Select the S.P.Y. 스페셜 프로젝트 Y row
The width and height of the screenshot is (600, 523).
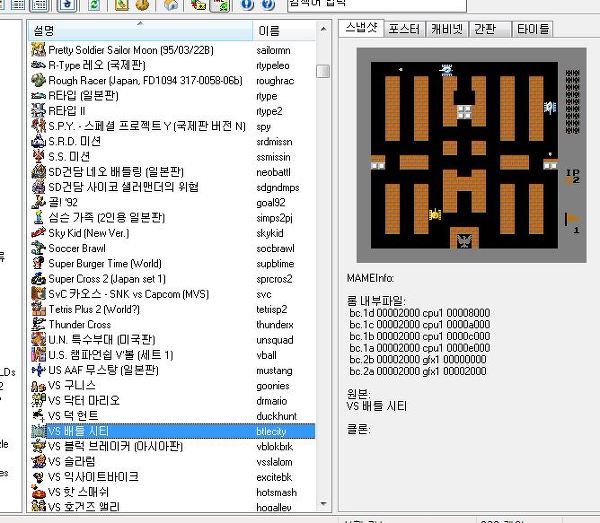172,126
